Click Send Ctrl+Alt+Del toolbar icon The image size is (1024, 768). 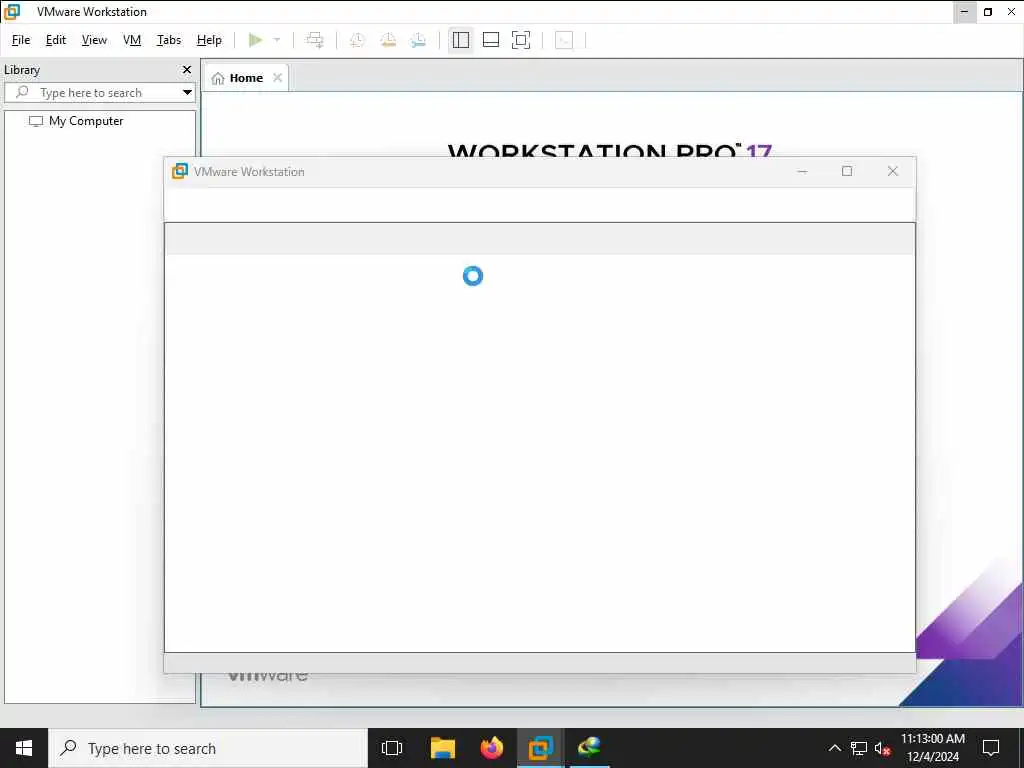point(315,40)
